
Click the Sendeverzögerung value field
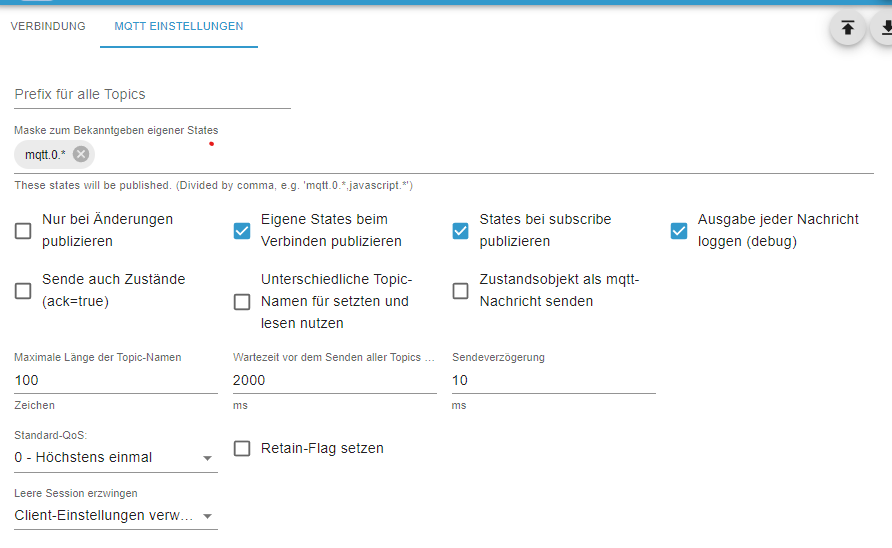coord(554,380)
